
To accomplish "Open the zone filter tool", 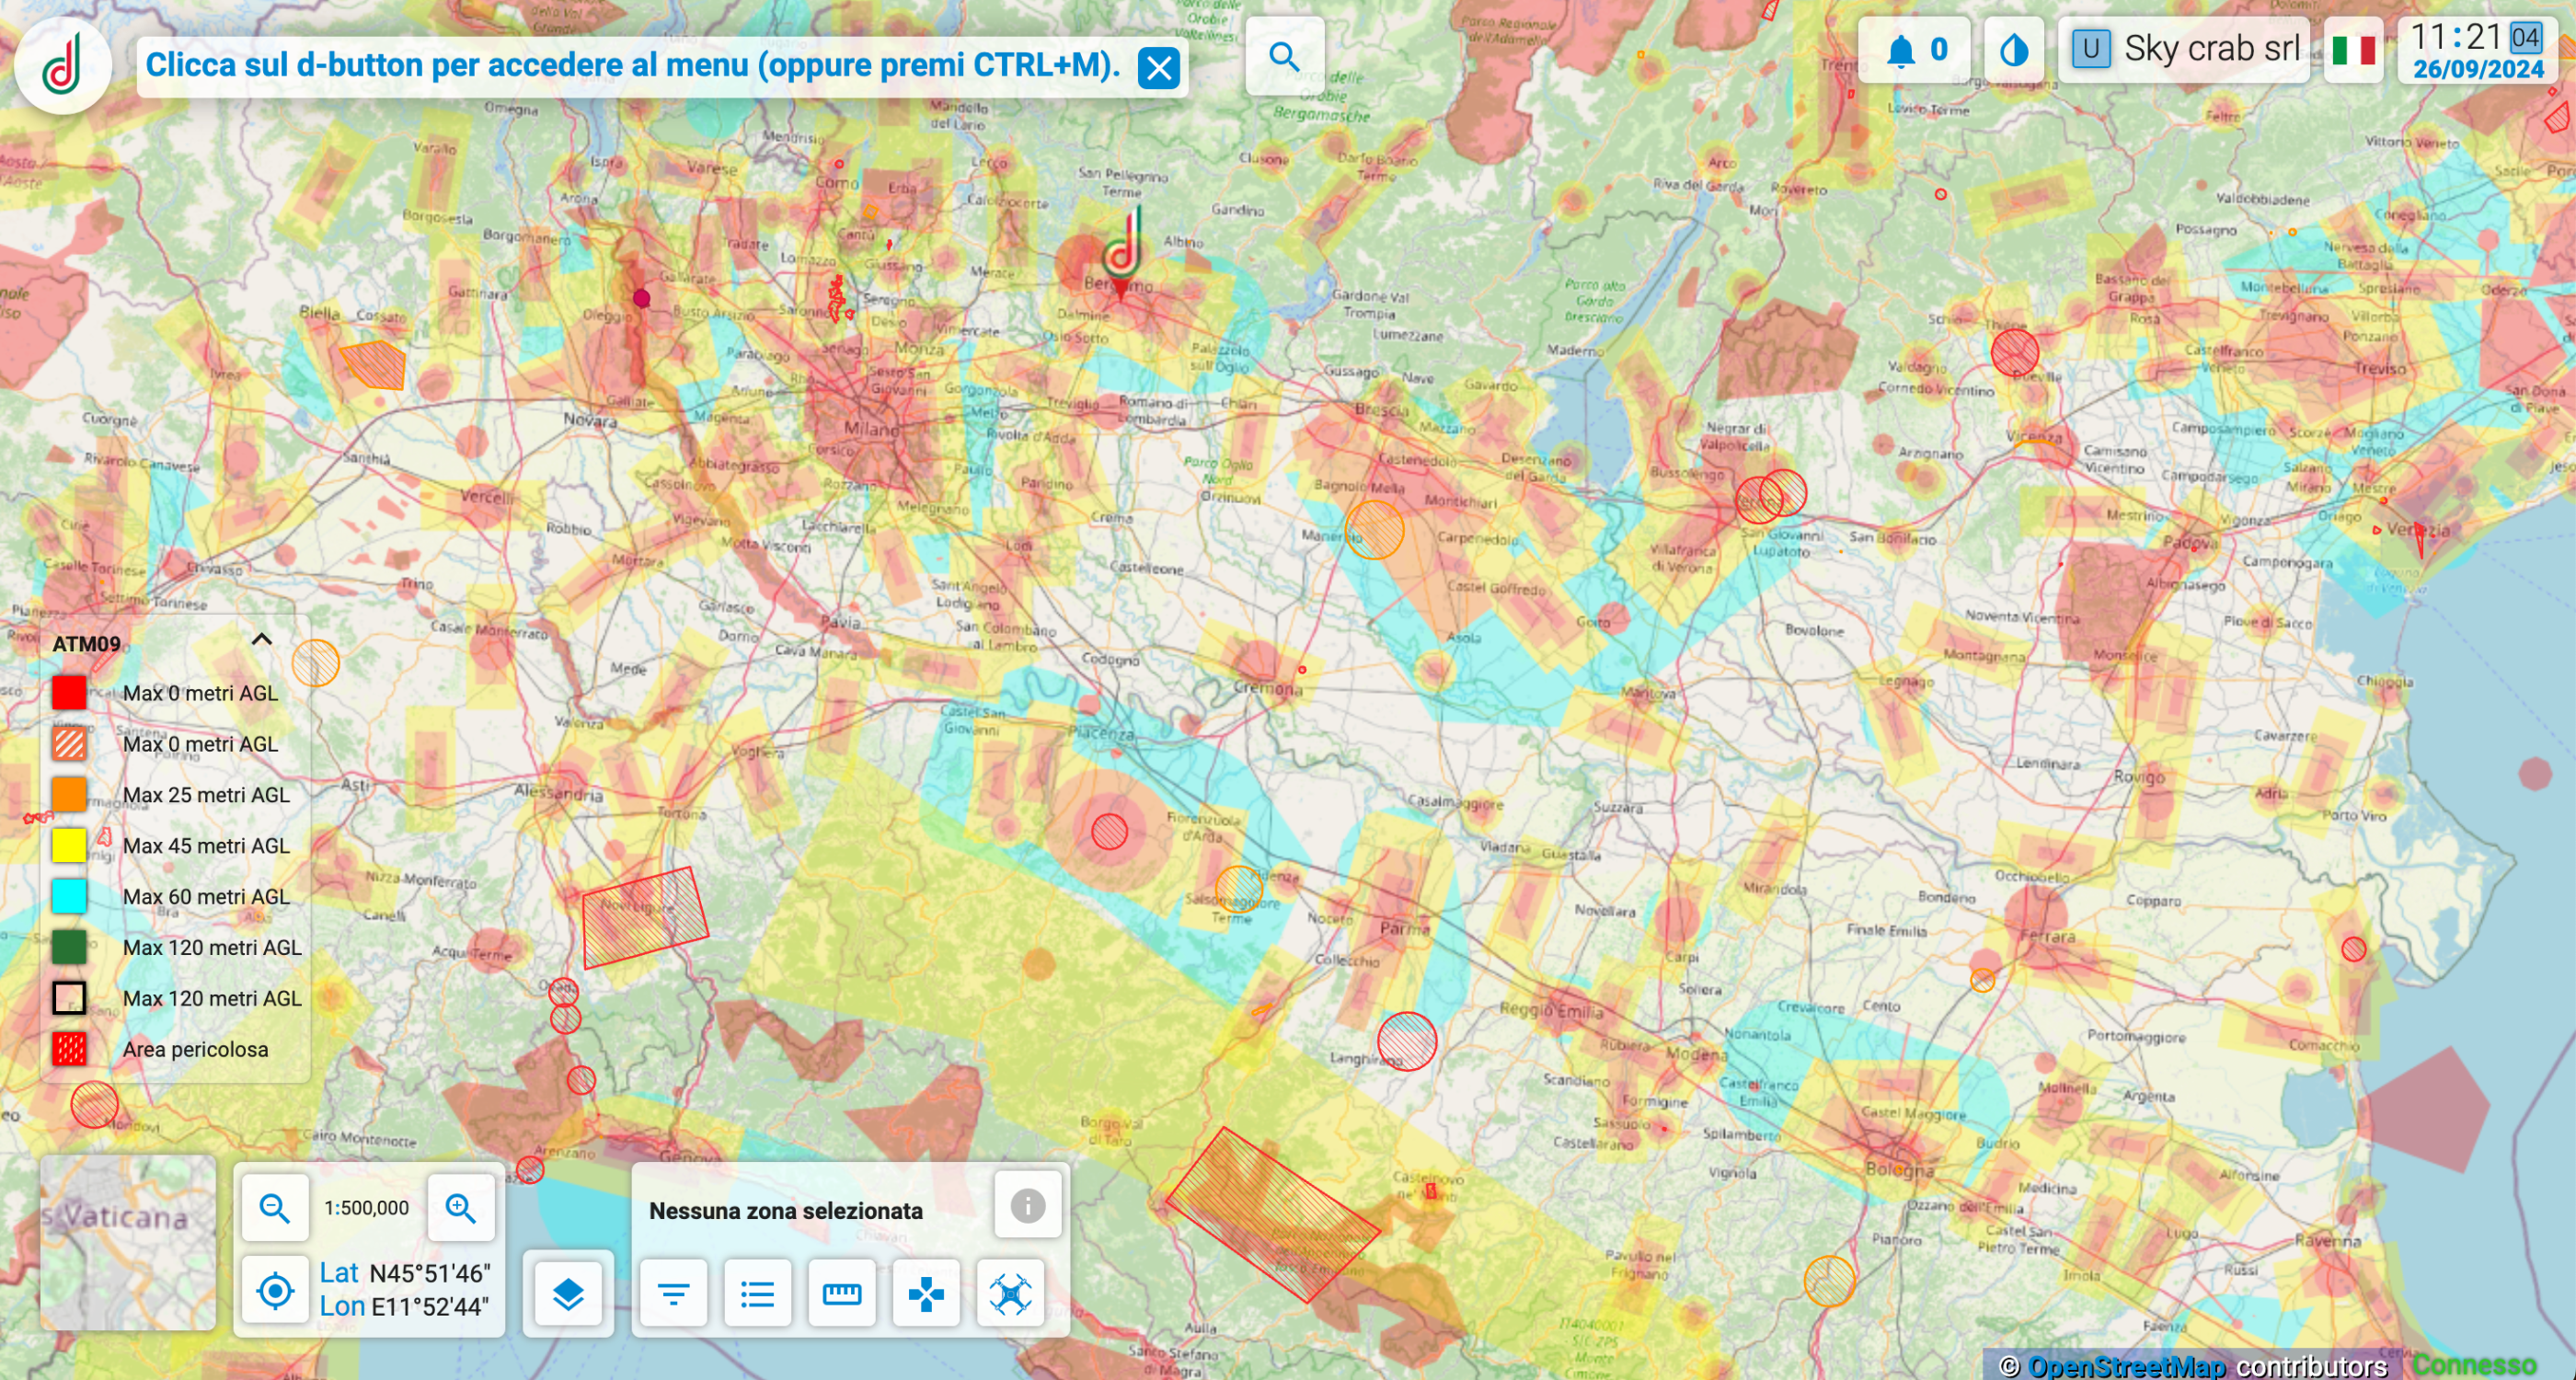I will pyautogui.click(x=673, y=1294).
